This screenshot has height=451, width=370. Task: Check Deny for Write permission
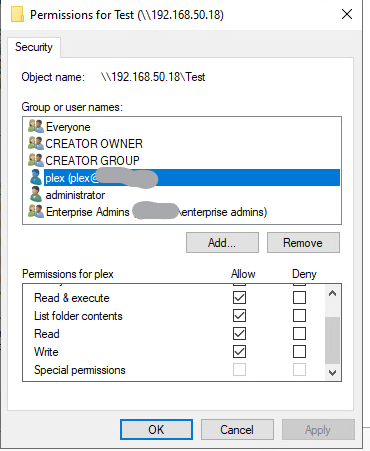tap(299, 351)
